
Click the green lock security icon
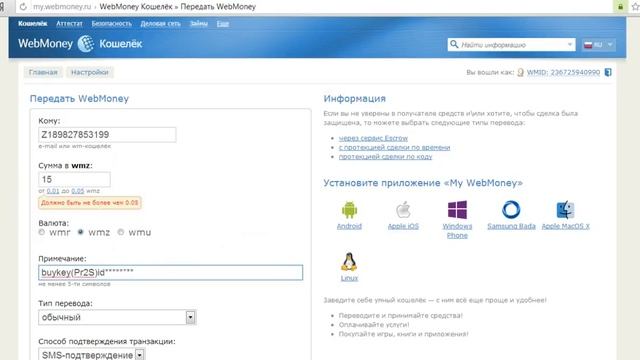tap(620, 7)
